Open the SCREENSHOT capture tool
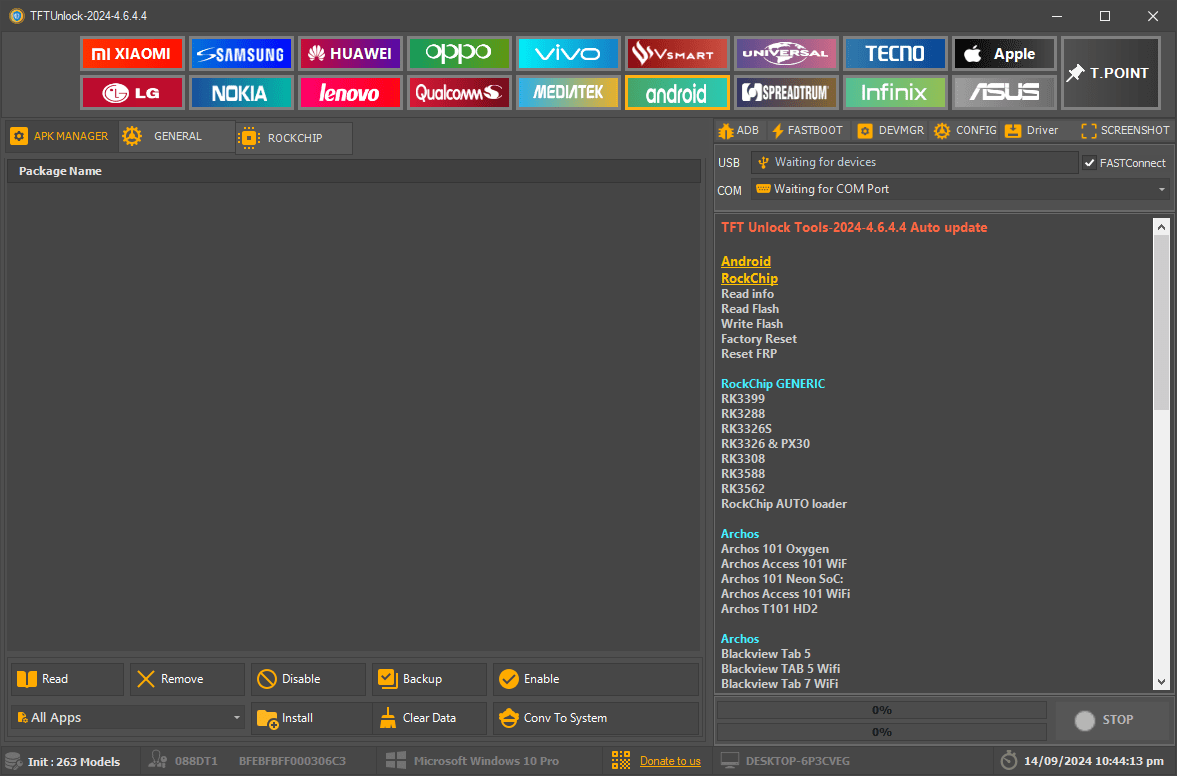This screenshot has width=1177, height=776. click(x=1125, y=130)
